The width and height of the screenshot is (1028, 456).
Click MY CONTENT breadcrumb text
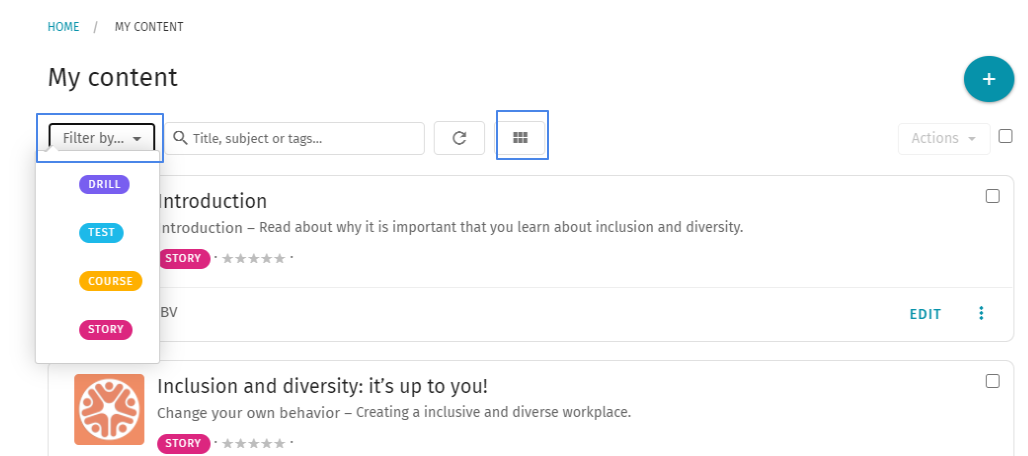(x=149, y=27)
